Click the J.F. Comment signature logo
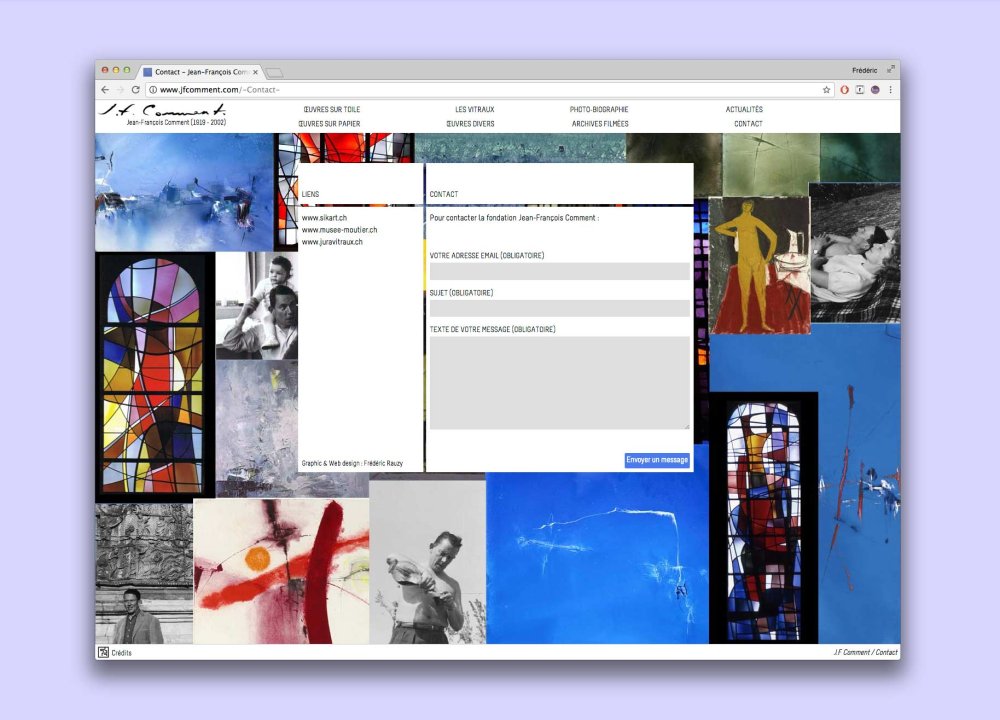 tap(163, 110)
